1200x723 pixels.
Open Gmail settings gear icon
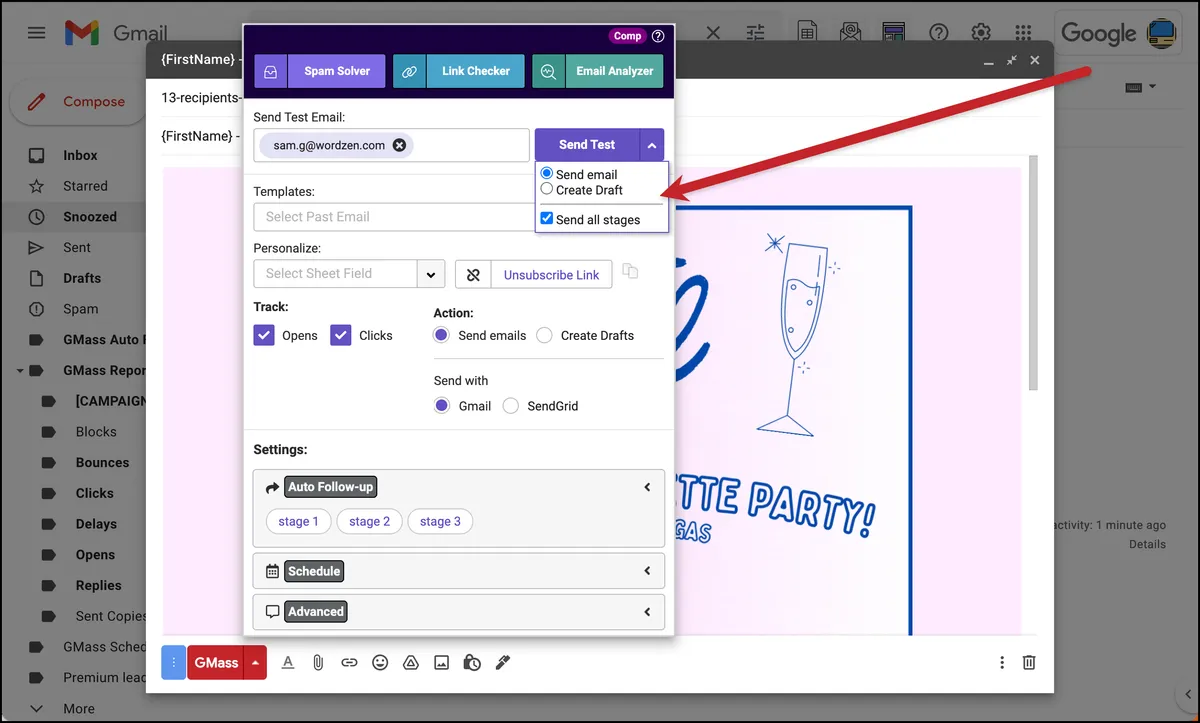[x=981, y=33]
